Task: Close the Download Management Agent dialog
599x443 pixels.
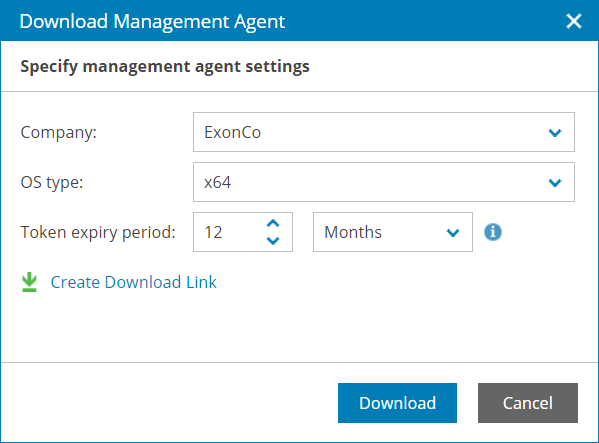Action: (574, 21)
